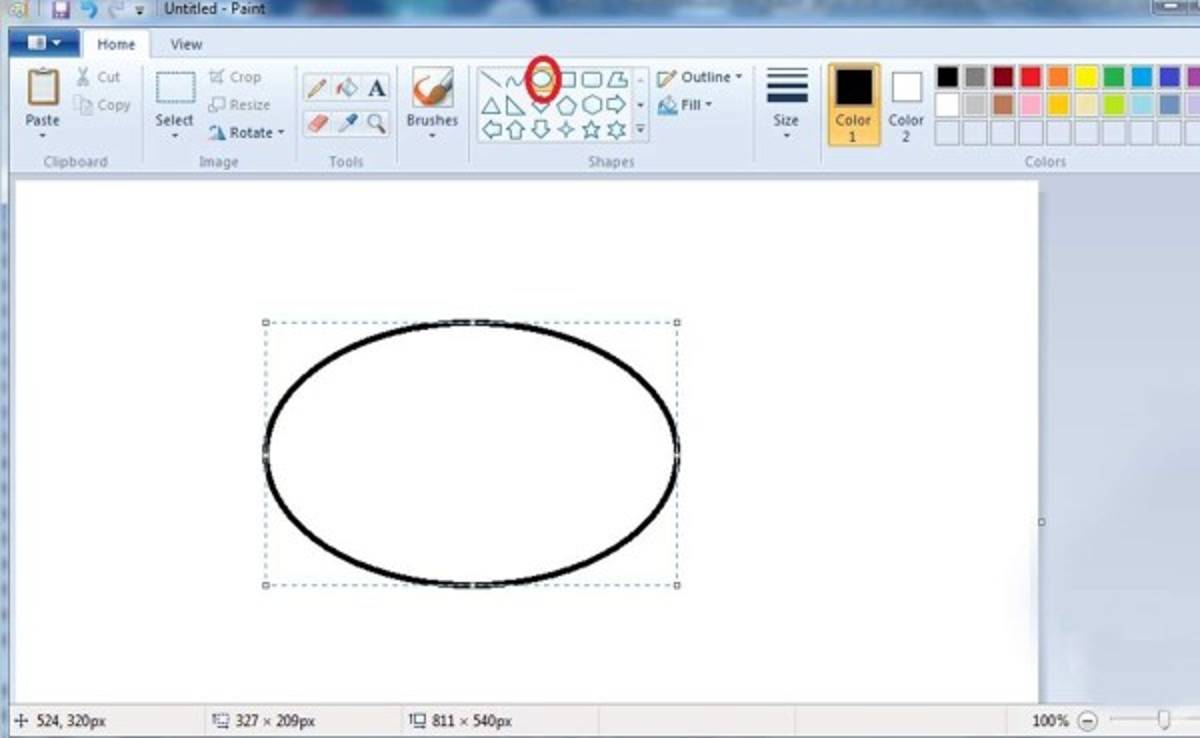Switch active color to Color 2
The image size is (1200, 738).
906,105
